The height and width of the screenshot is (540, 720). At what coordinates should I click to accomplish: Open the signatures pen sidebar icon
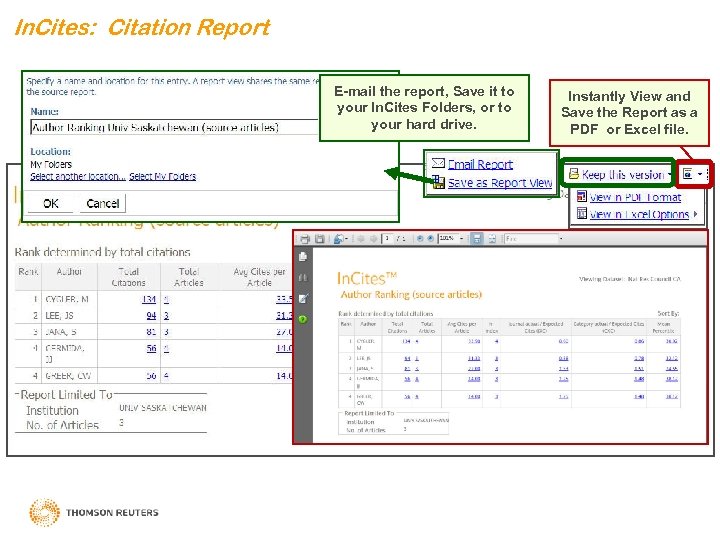pos(303,299)
